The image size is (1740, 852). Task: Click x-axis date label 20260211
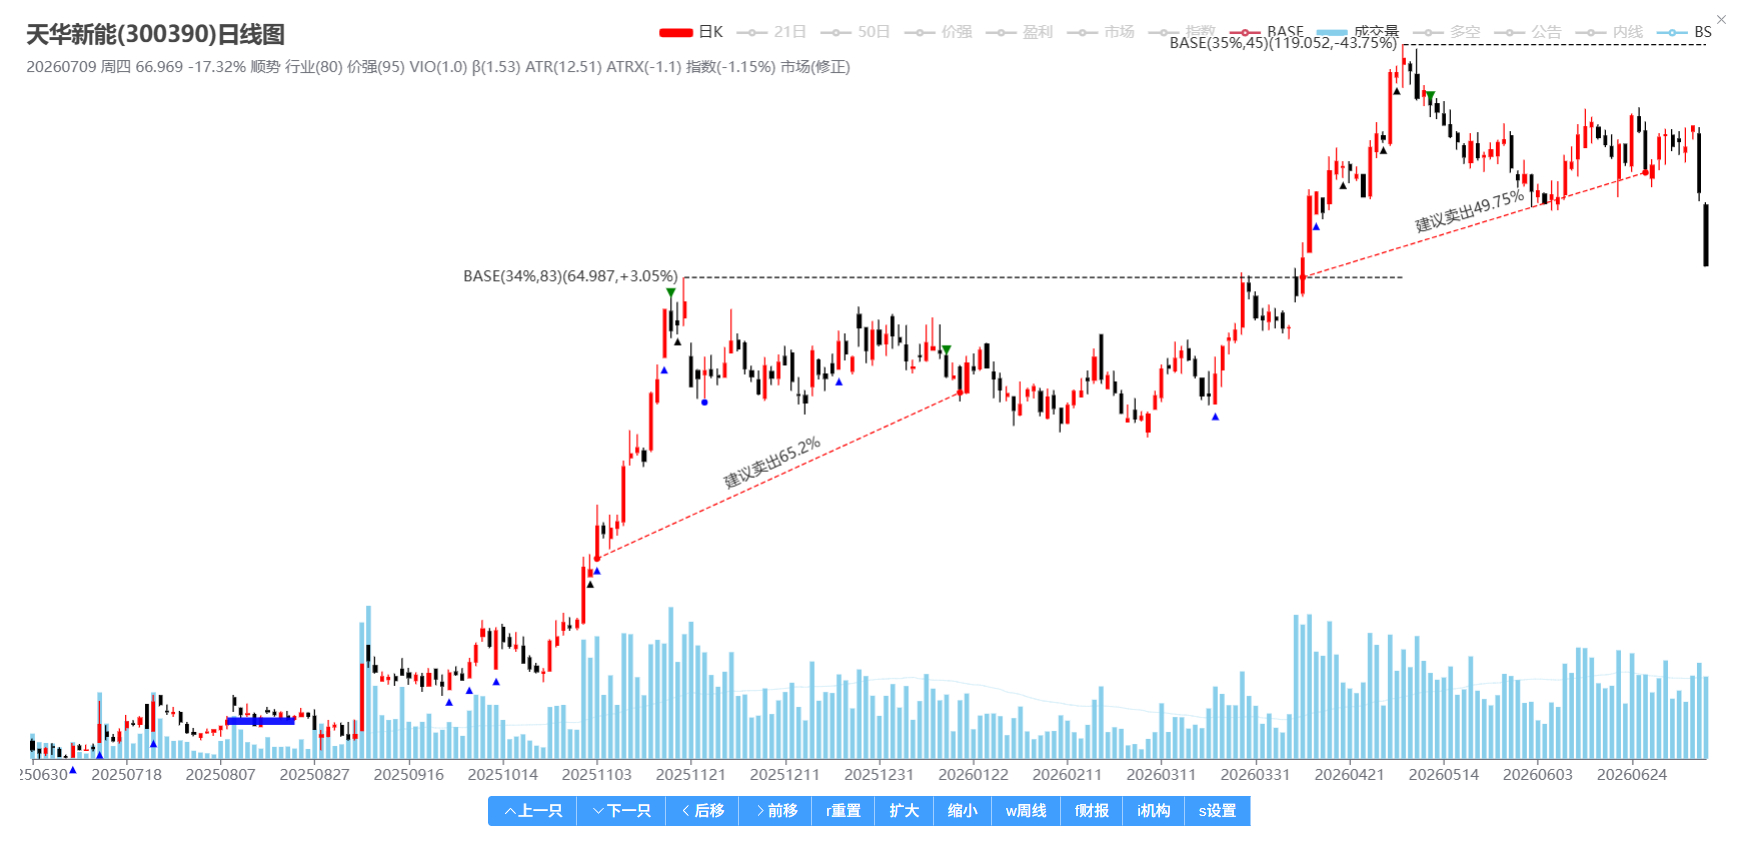pyautogui.click(x=1067, y=775)
